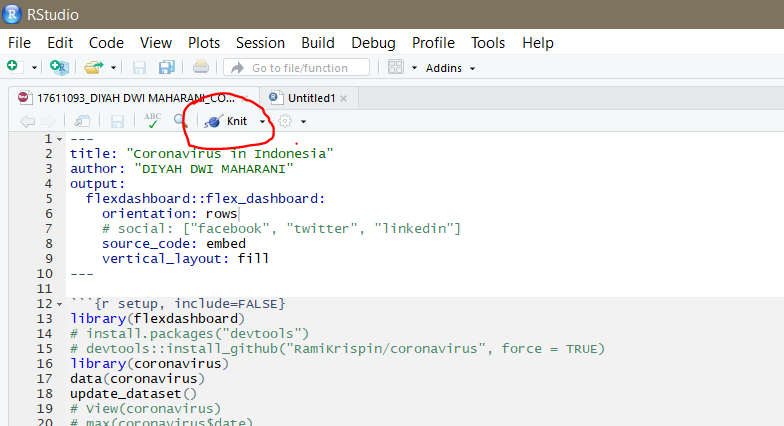The image size is (784, 426).
Task: Open the Session menu
Action: coord(260,43)
